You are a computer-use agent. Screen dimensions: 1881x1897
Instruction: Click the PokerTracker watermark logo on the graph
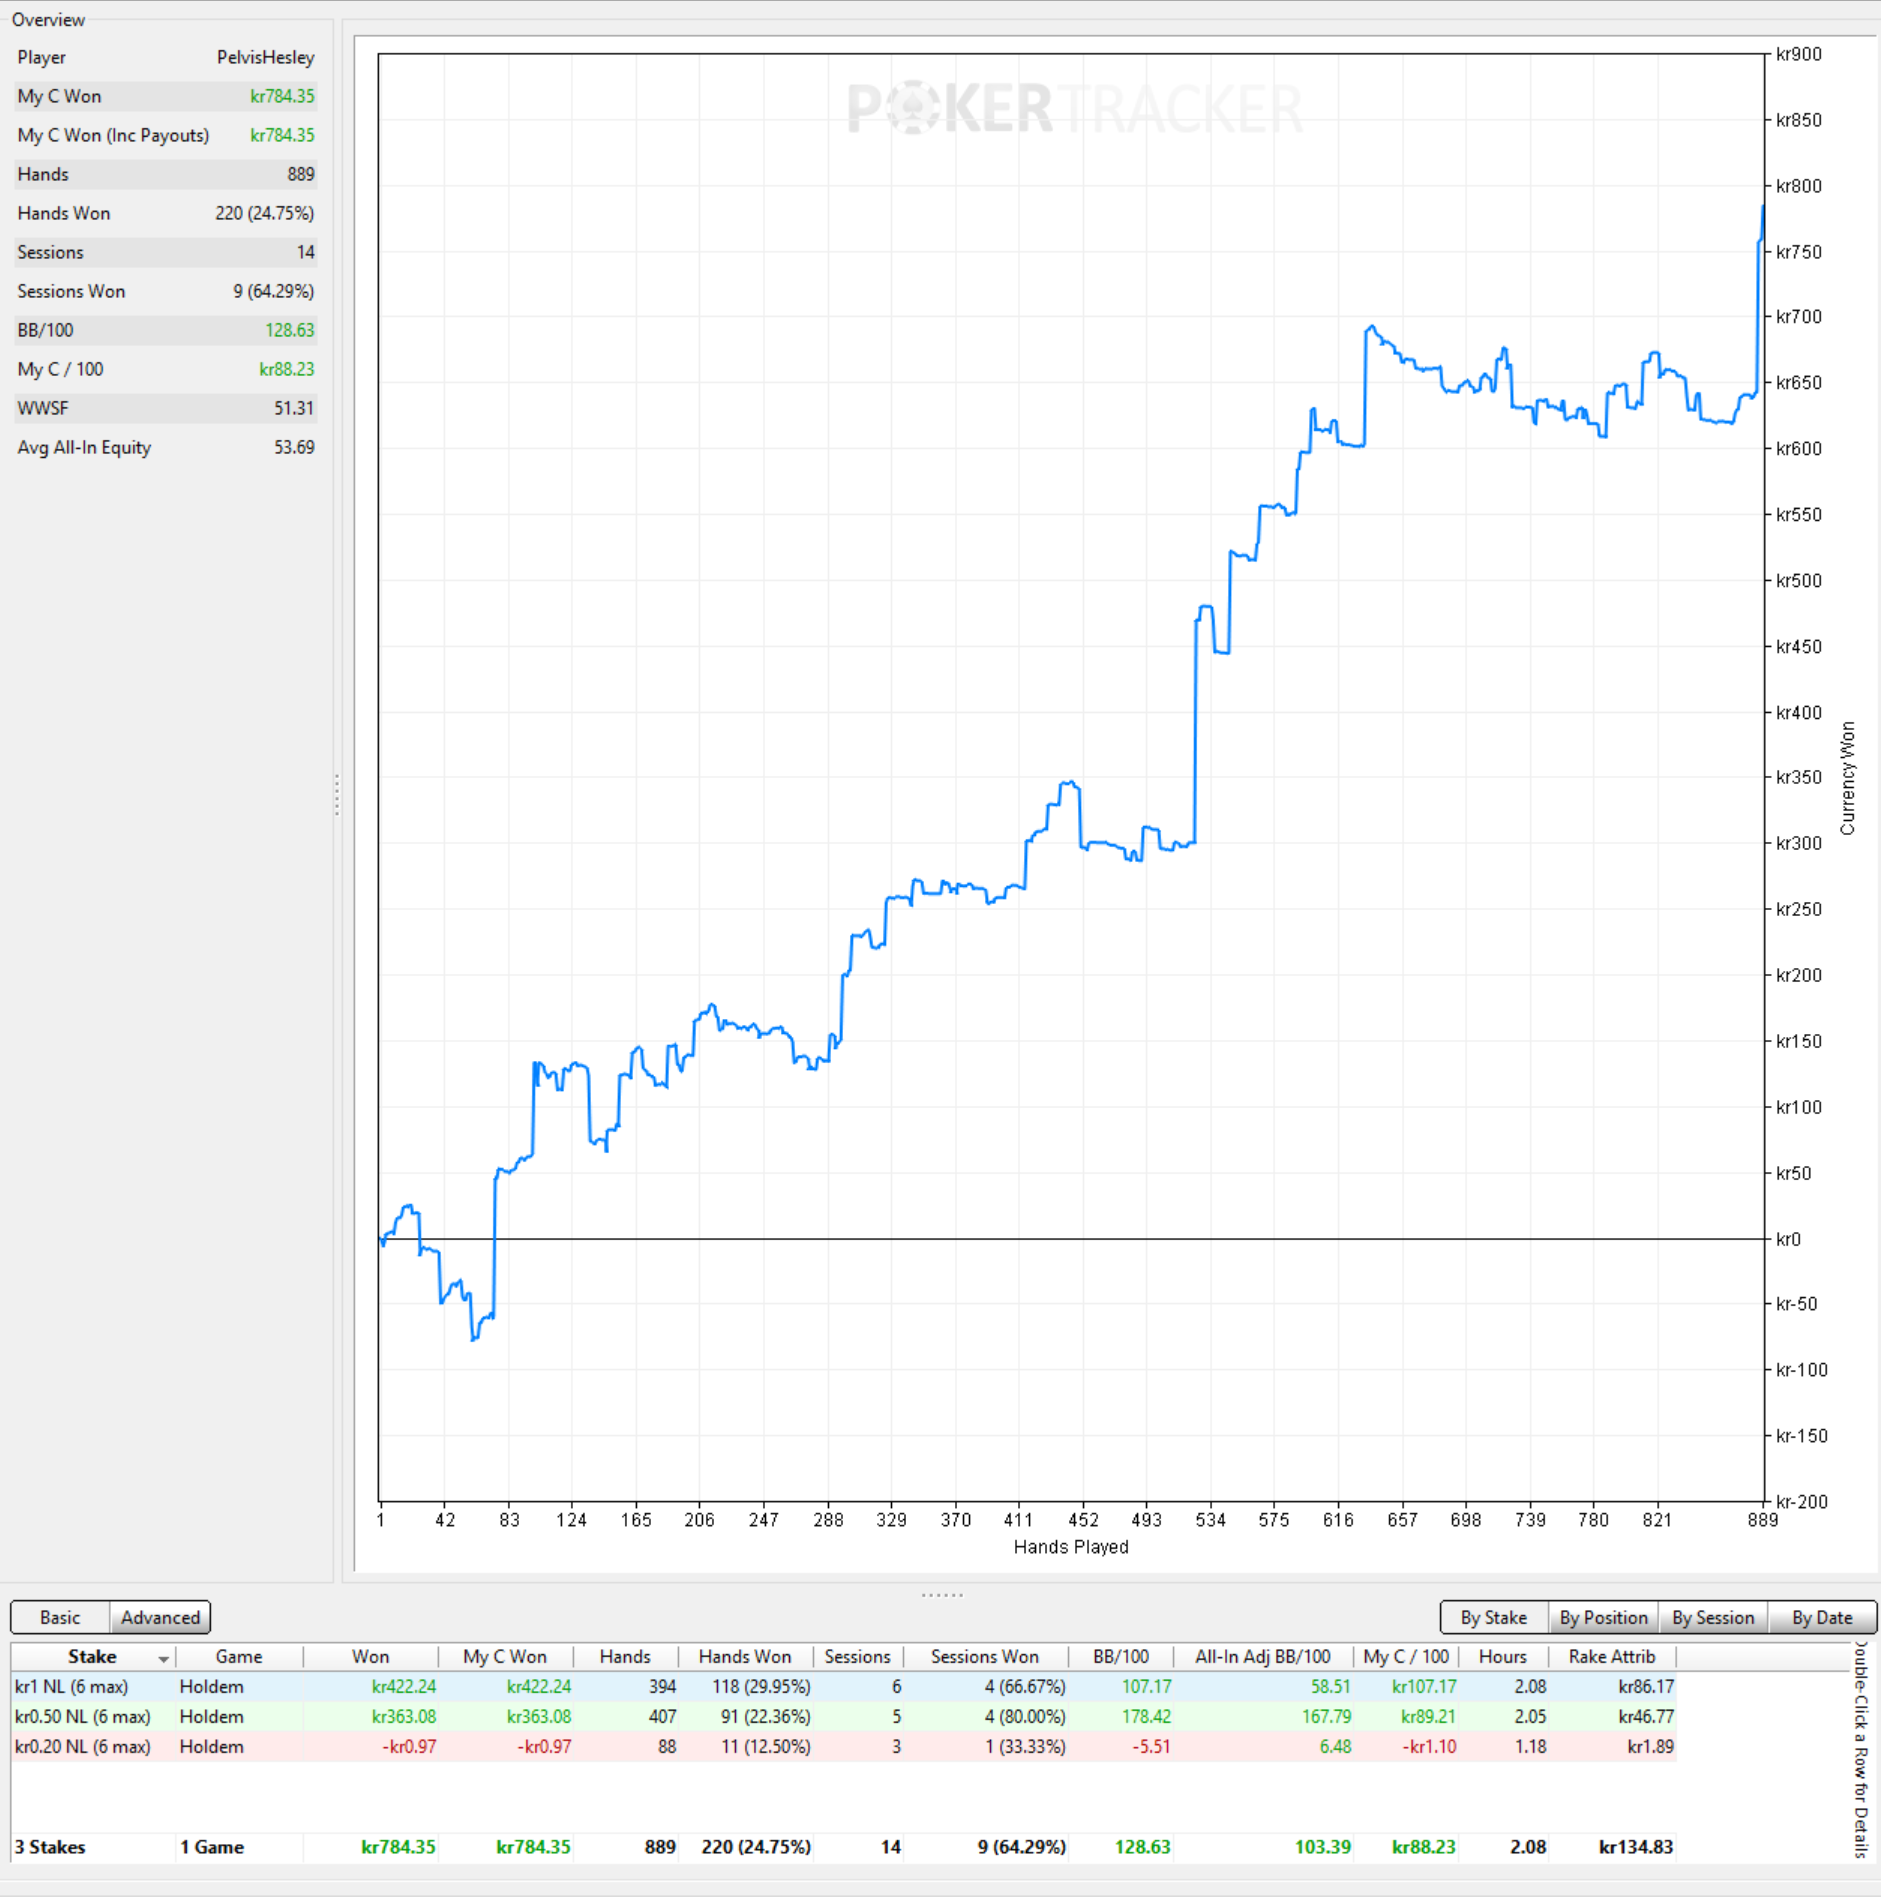(x=1075, y=108)
